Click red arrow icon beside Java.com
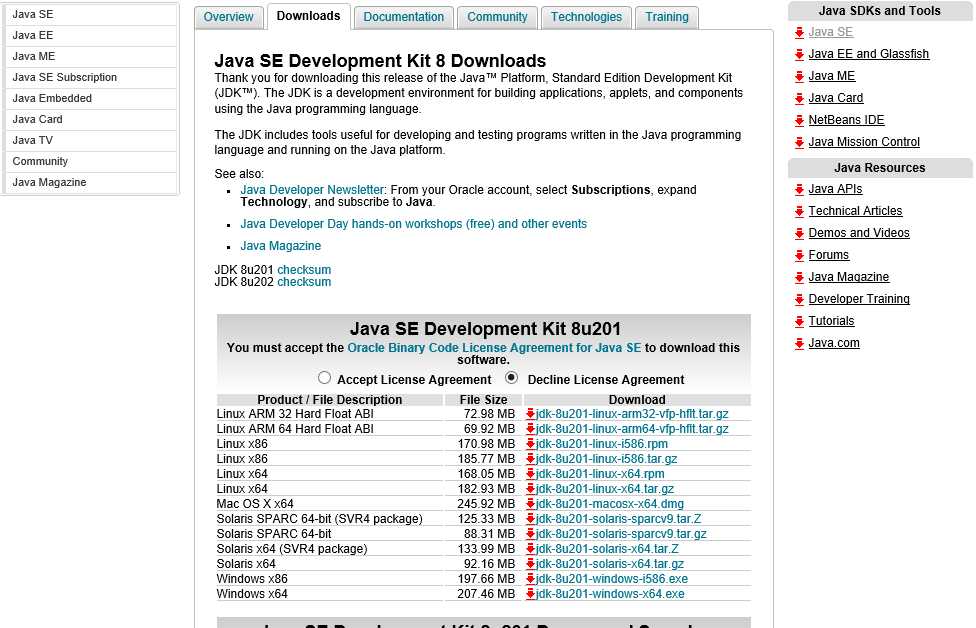 pos(800,344)
